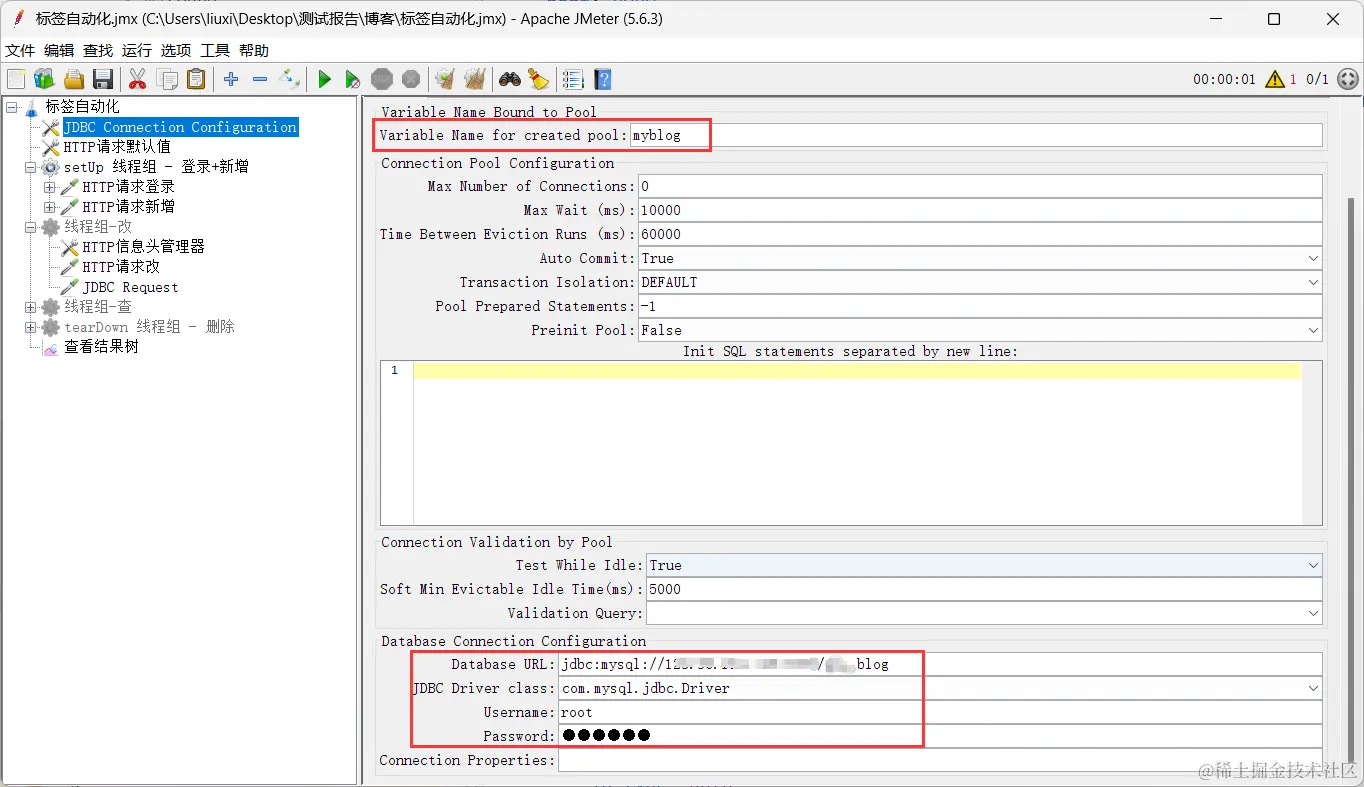The width and height of the screenshot is (1364, 787).
Task: Click the Max Wait (ms) field
Action: [980, 210]
